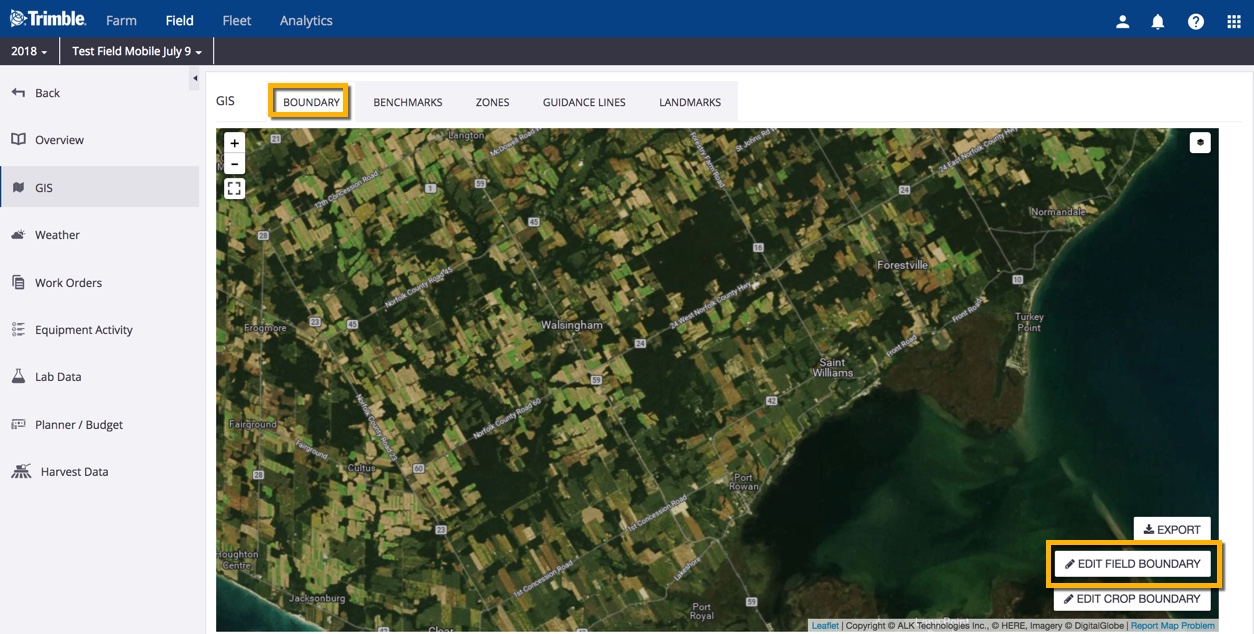The width and height of the screenshot is (1254, 634).
Task: Switch to the Benchmarks tab
Action: 407,102
